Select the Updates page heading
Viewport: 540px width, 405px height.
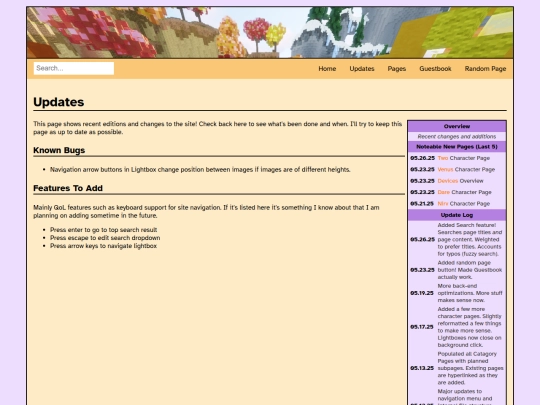tap(59, 102)
